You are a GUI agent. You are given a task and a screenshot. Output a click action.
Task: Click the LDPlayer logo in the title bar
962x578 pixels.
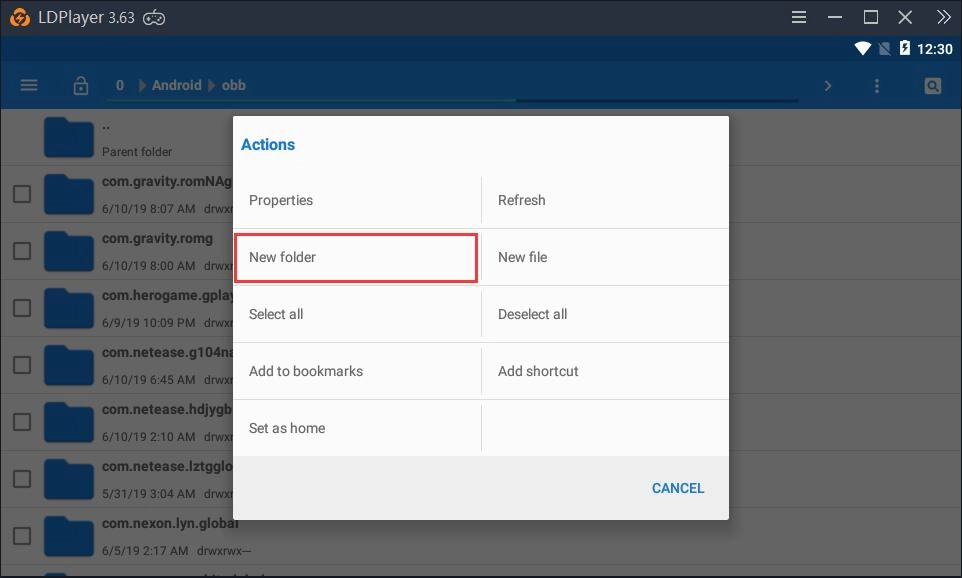pyautogui.click(x=20, y=16)
